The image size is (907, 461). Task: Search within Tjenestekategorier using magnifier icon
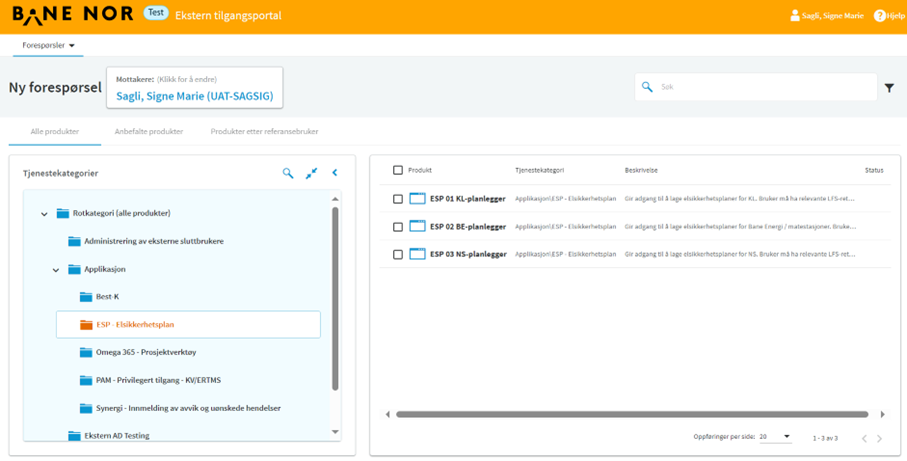(287, 172)
